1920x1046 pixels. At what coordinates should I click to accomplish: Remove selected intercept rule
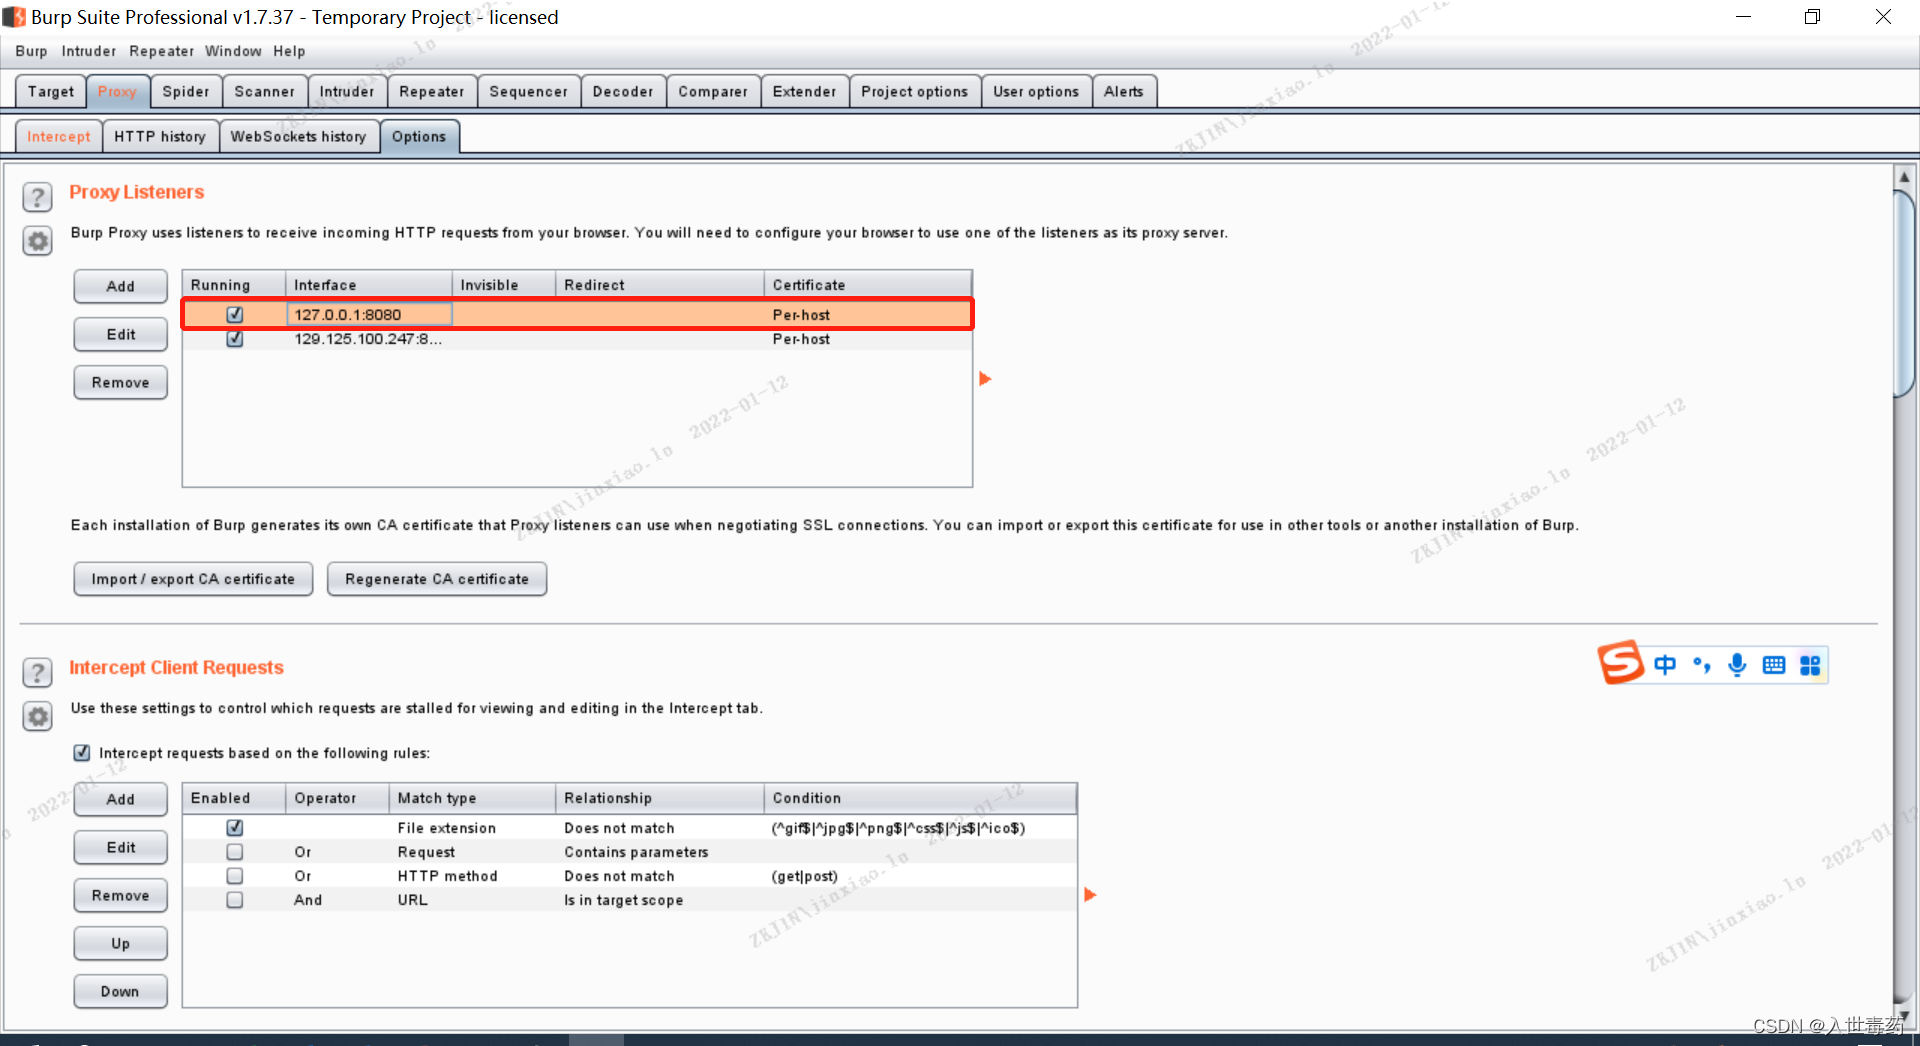121,895
